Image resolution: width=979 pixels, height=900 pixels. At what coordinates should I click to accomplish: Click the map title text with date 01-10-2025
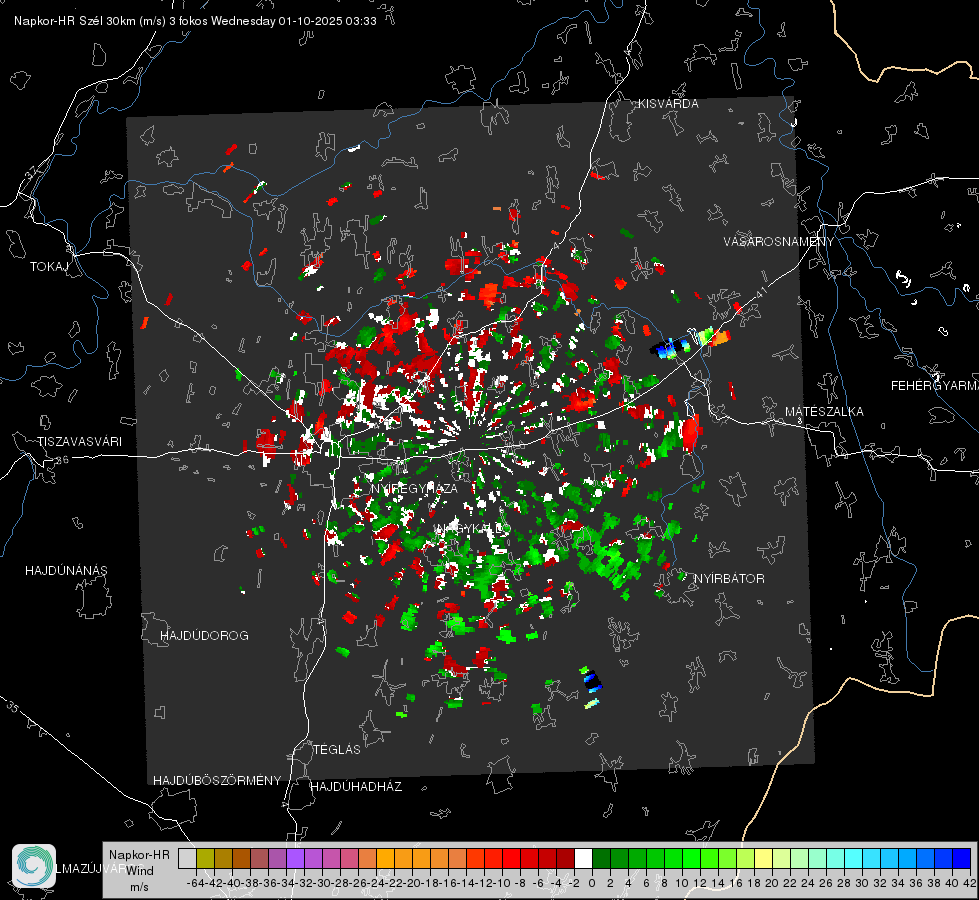[x=195, y=21]
